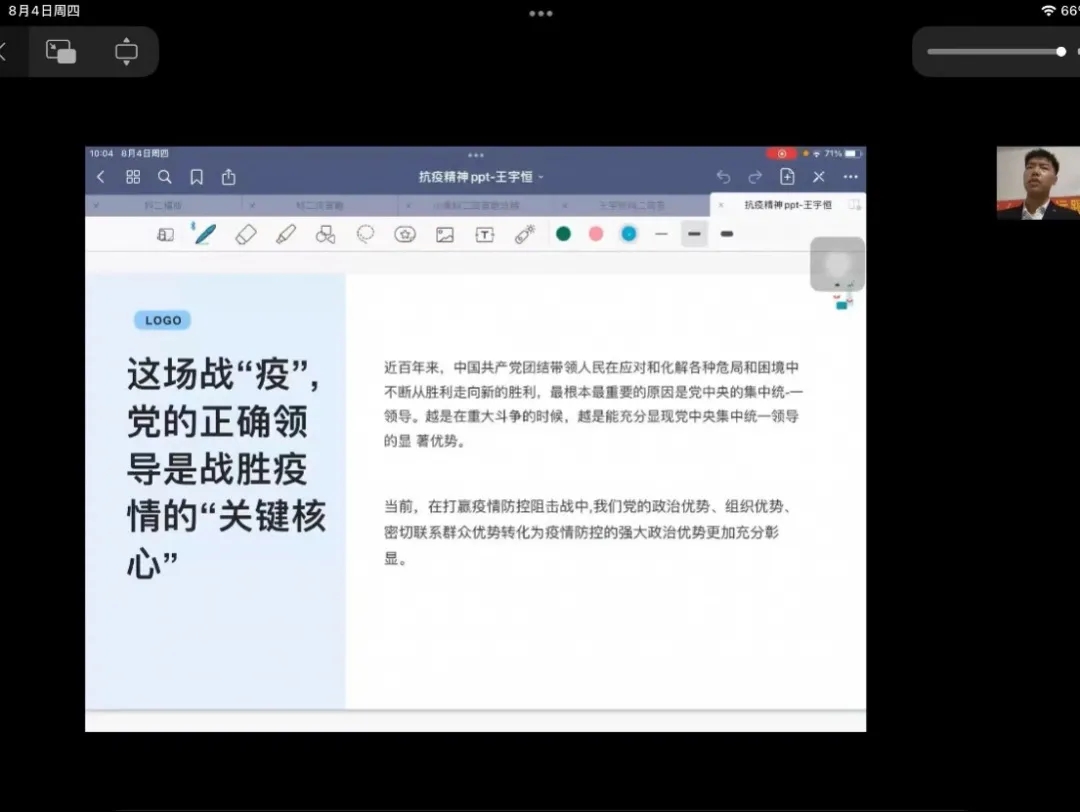Image resolution: width=1080 pixels, height=812 pixels.
Task: Add a new page to the notebook
Action: pos(787,177)
